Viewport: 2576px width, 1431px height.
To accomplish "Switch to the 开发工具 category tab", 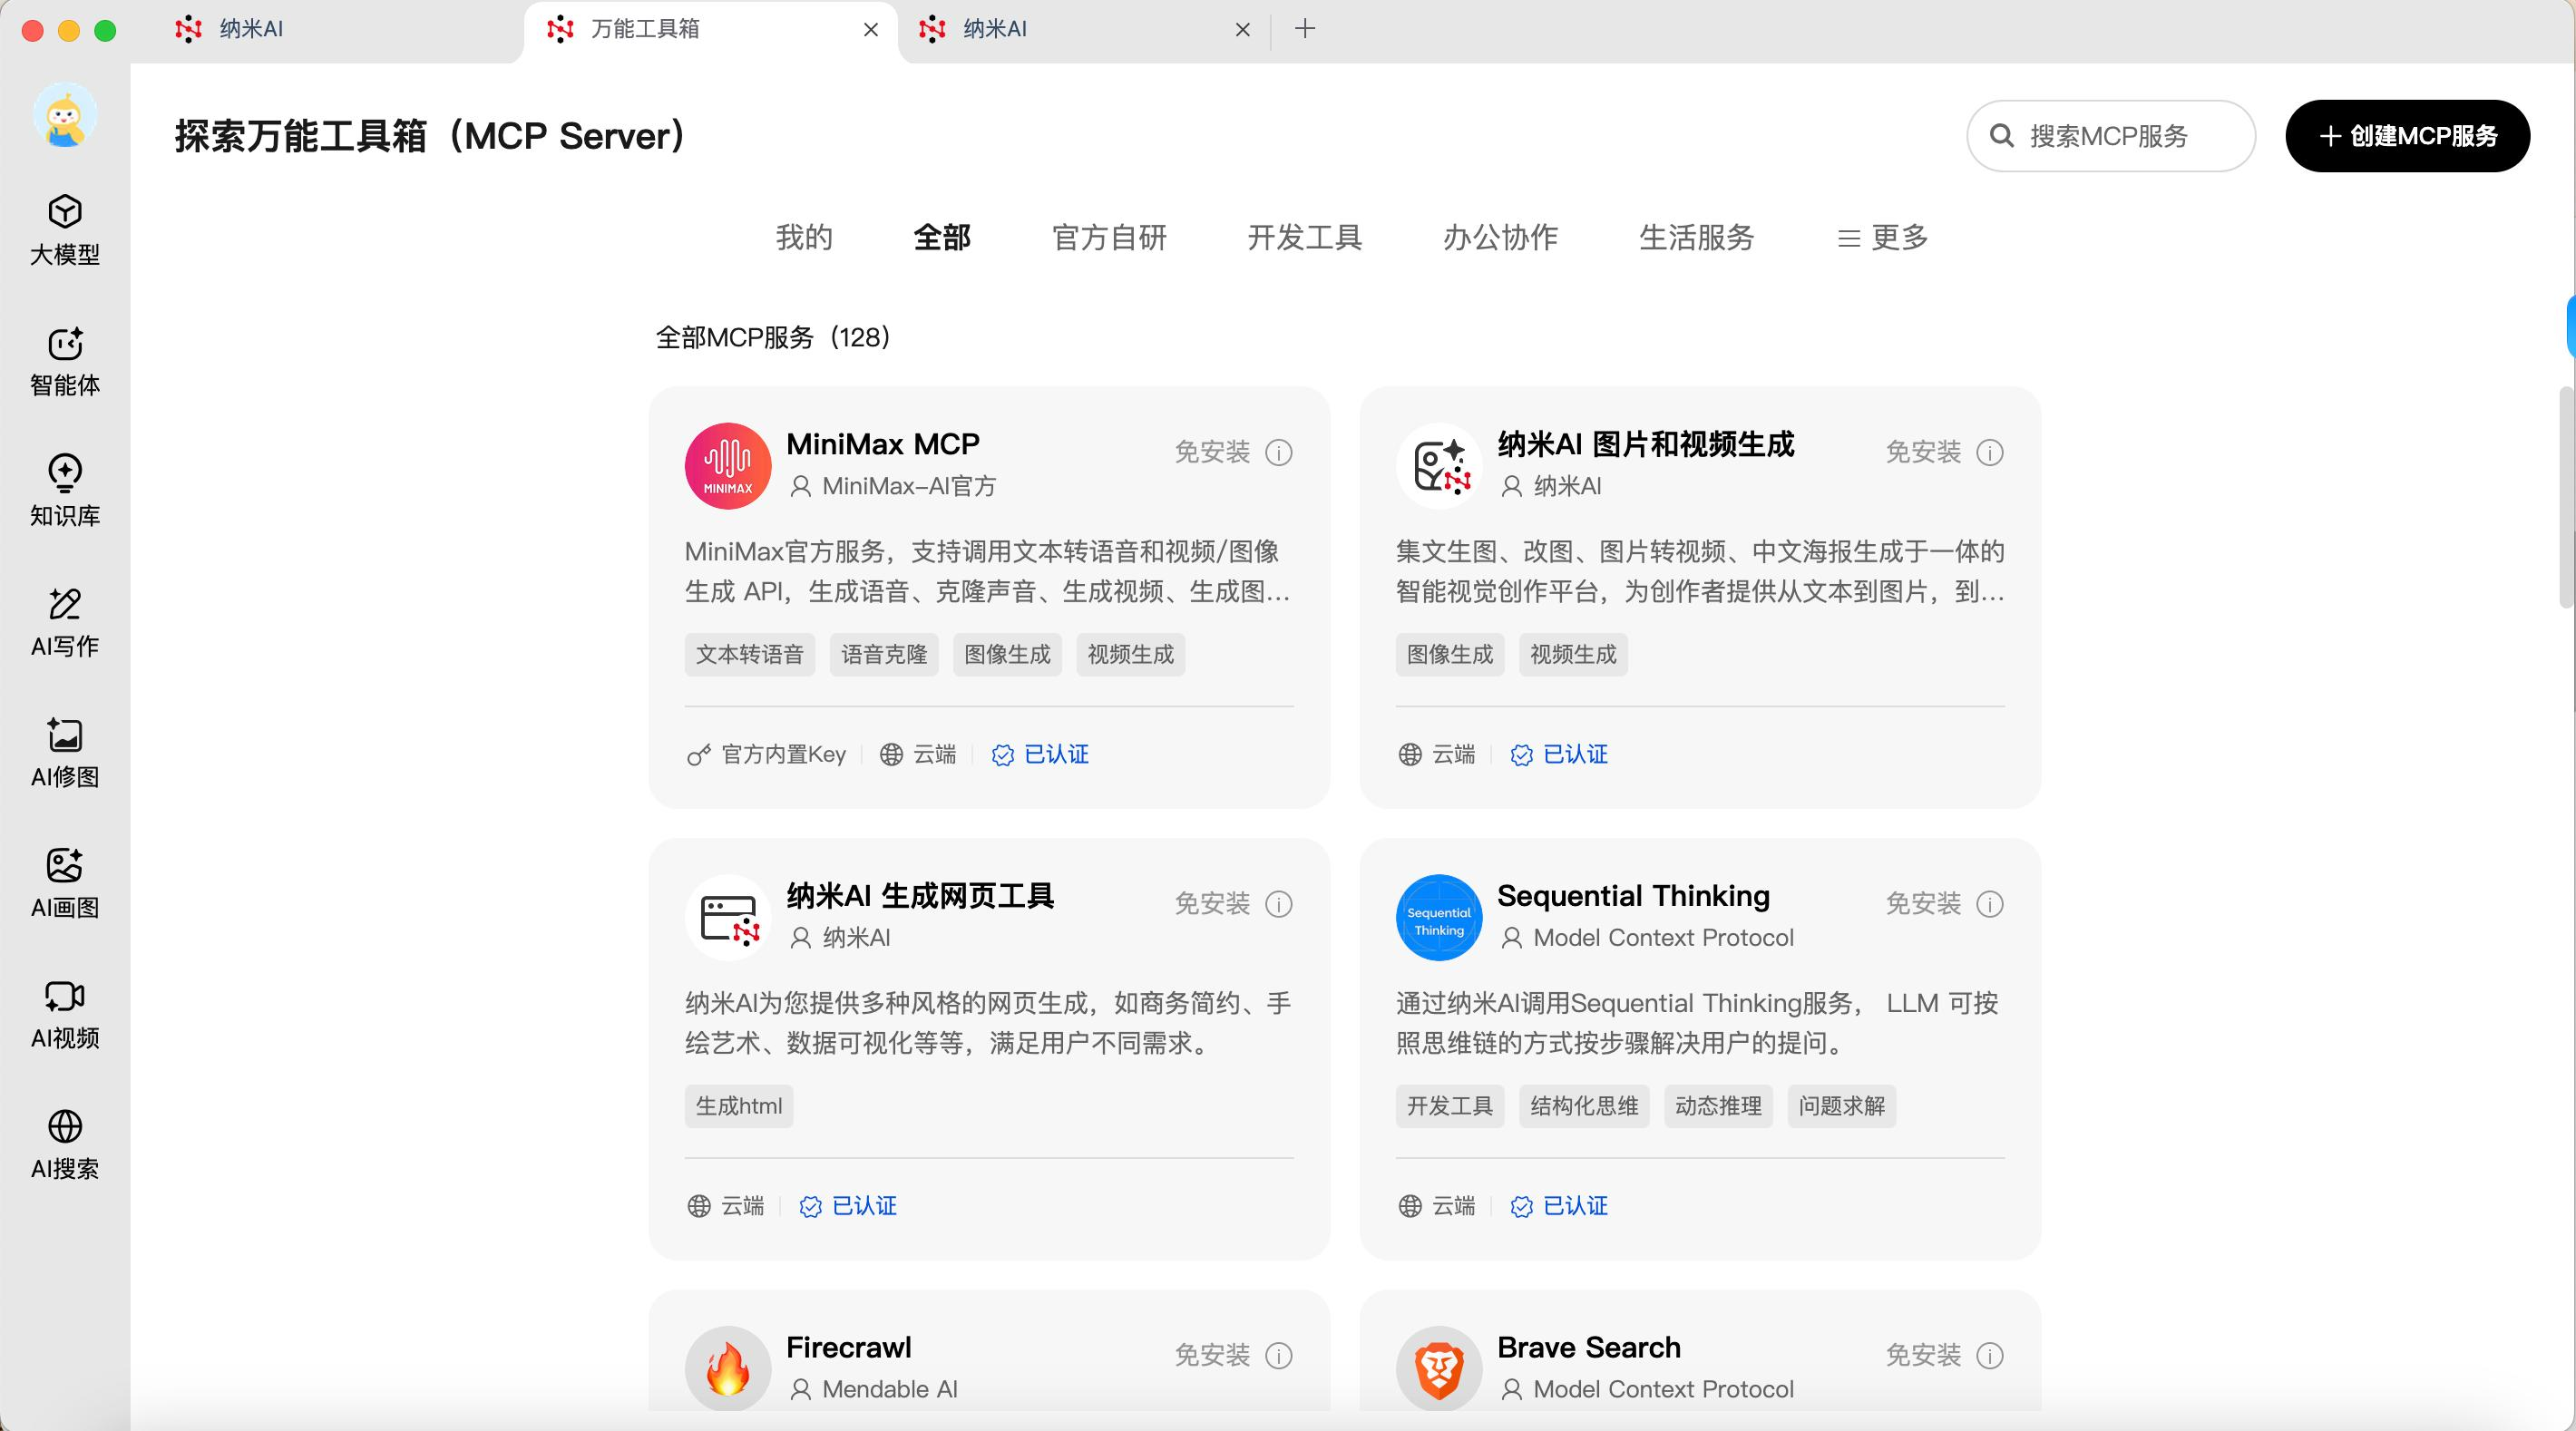I will pyautogui.click(x=1304, y=238).
